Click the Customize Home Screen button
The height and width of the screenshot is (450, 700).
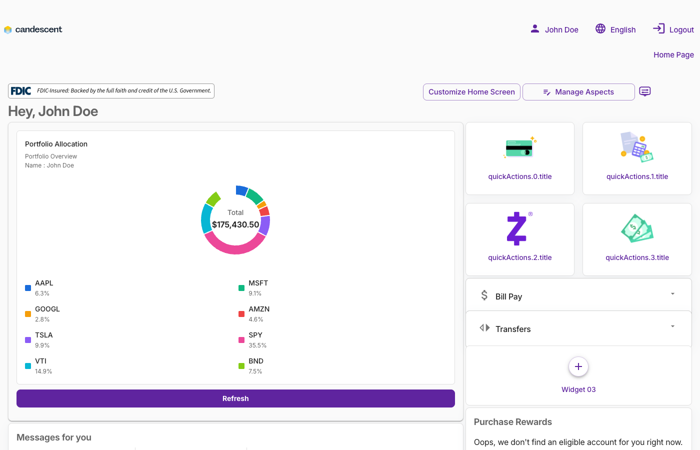click(x=471, y=92)
